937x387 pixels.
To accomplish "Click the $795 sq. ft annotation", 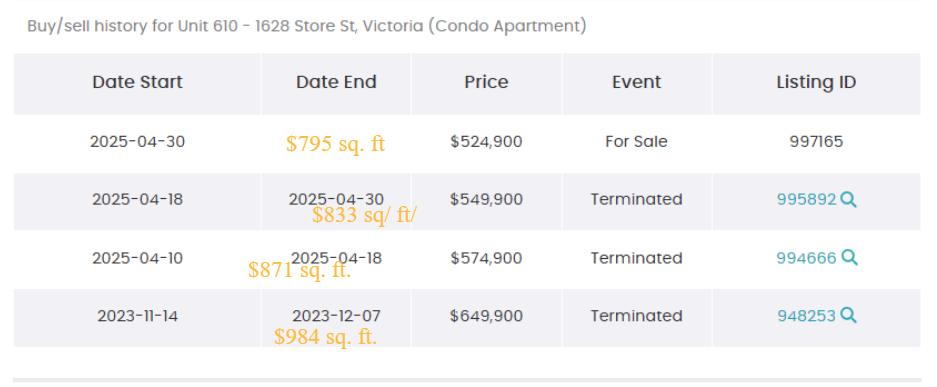I will pyautogui.click(x=335, y=145).
